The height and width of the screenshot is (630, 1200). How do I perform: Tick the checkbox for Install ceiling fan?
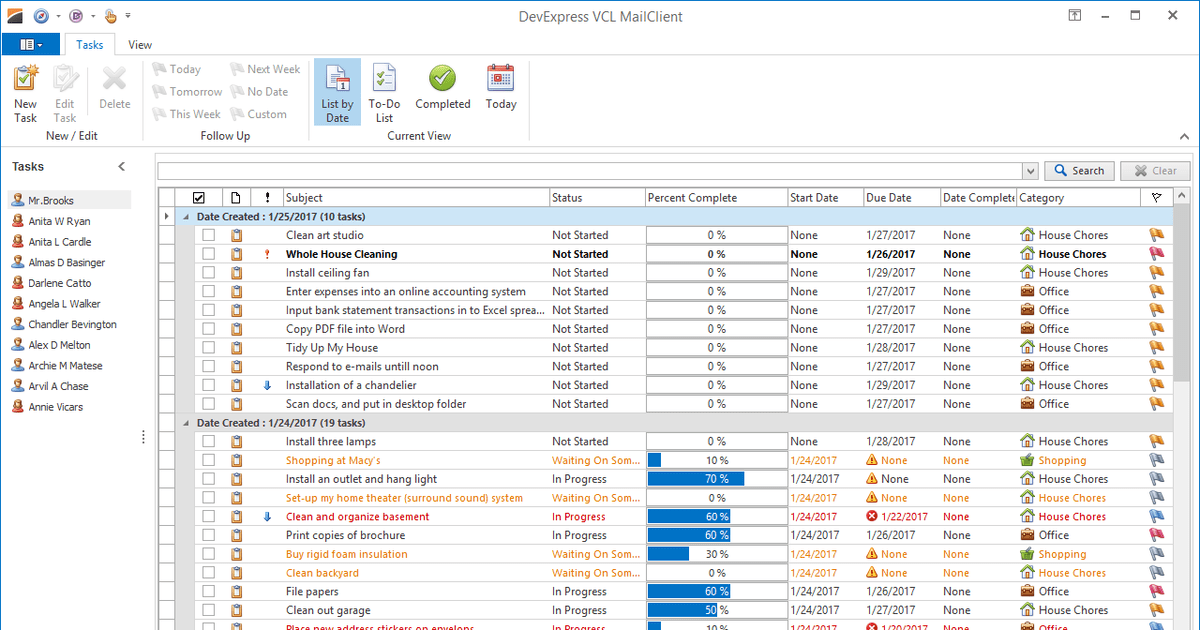pyautogui.click(x=208, y=273)
